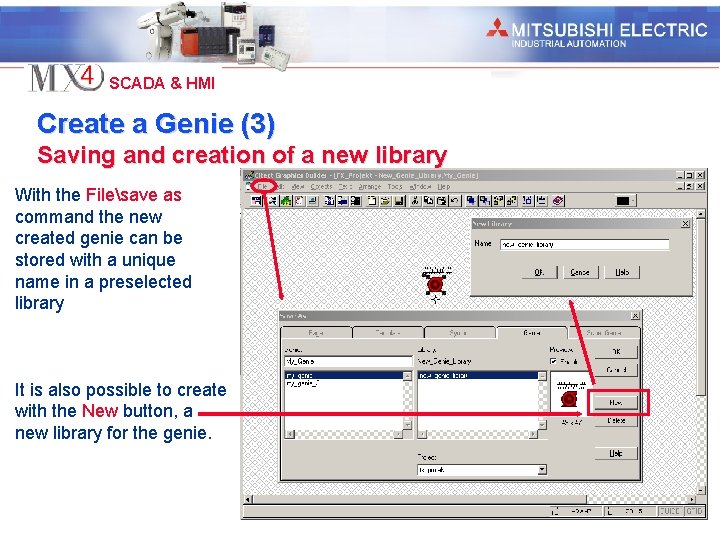
Task: Click Cancel in the New Library dialog
Action: (580, 272)
